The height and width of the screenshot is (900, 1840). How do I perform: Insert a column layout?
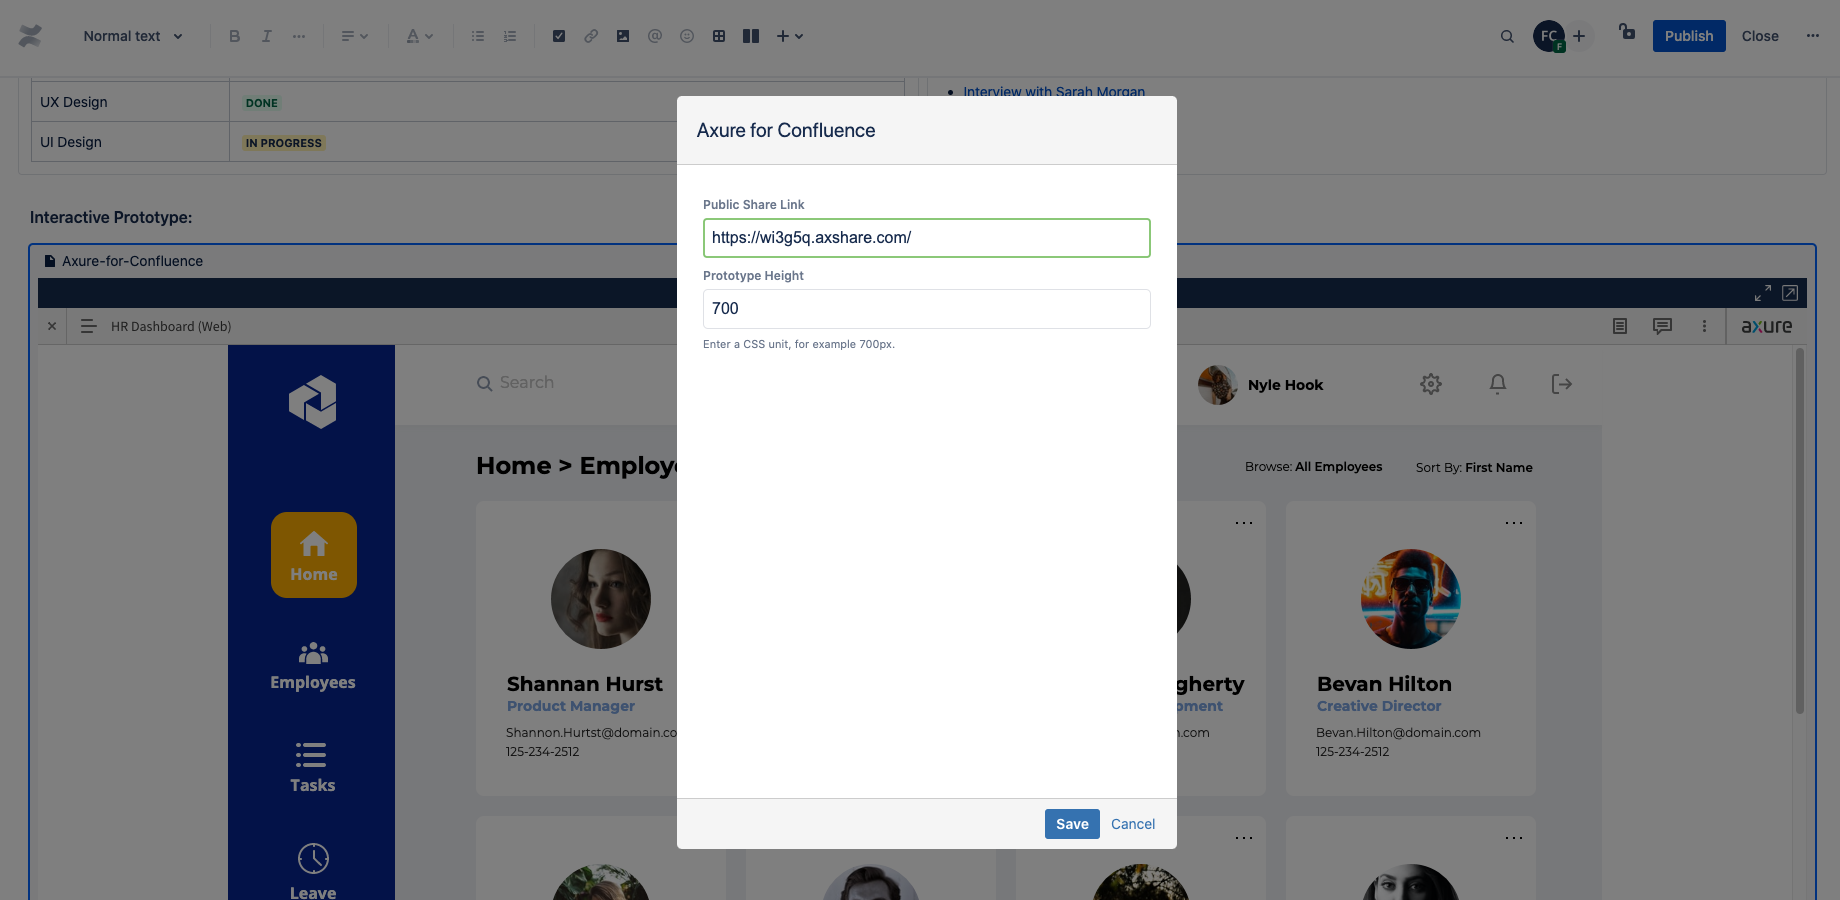point(751,36)
